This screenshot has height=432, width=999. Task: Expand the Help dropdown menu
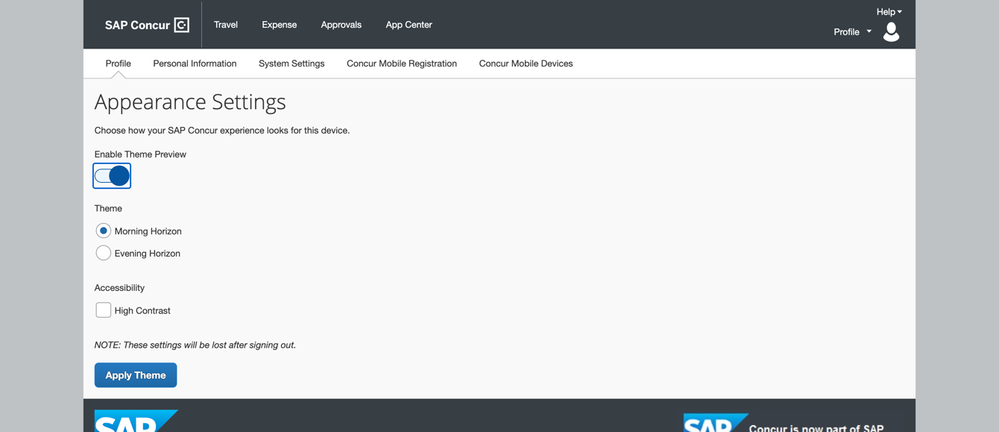tap(889, 11)
